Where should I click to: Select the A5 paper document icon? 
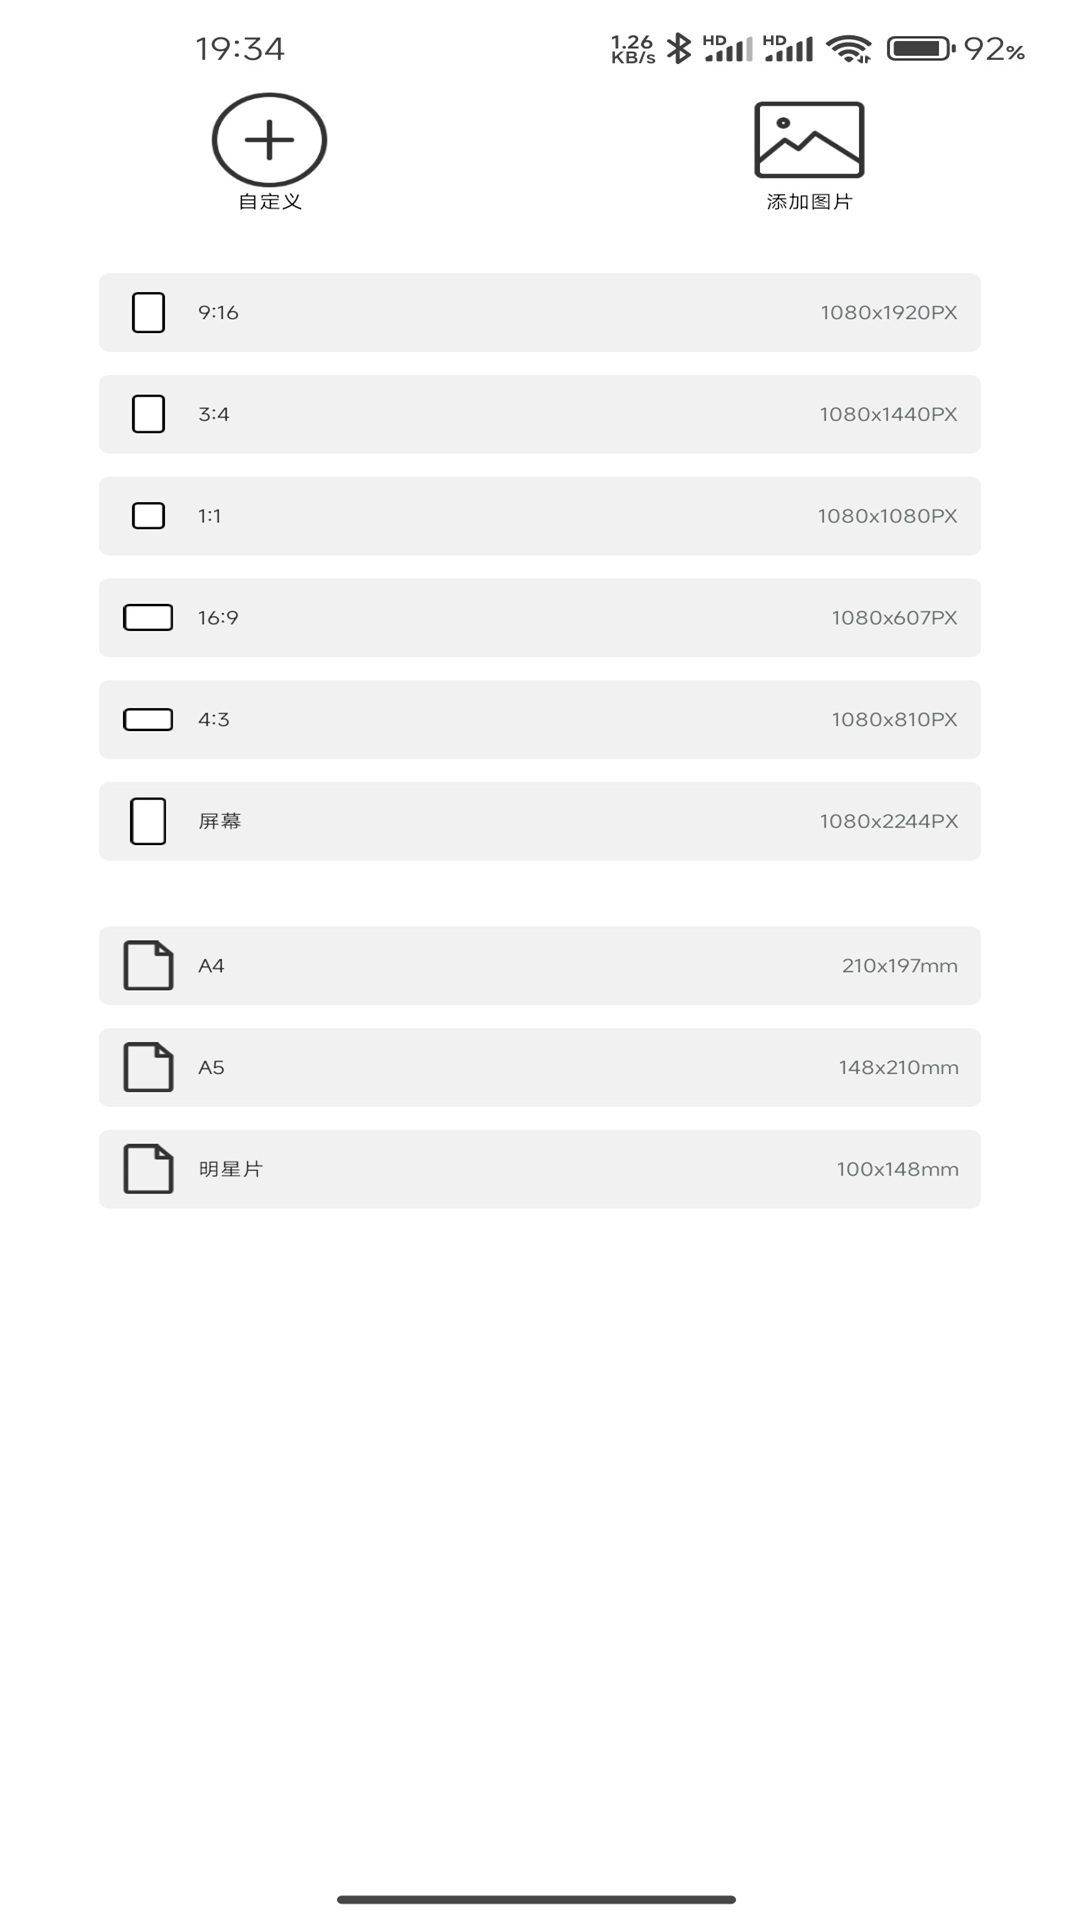pos(148,1067)
